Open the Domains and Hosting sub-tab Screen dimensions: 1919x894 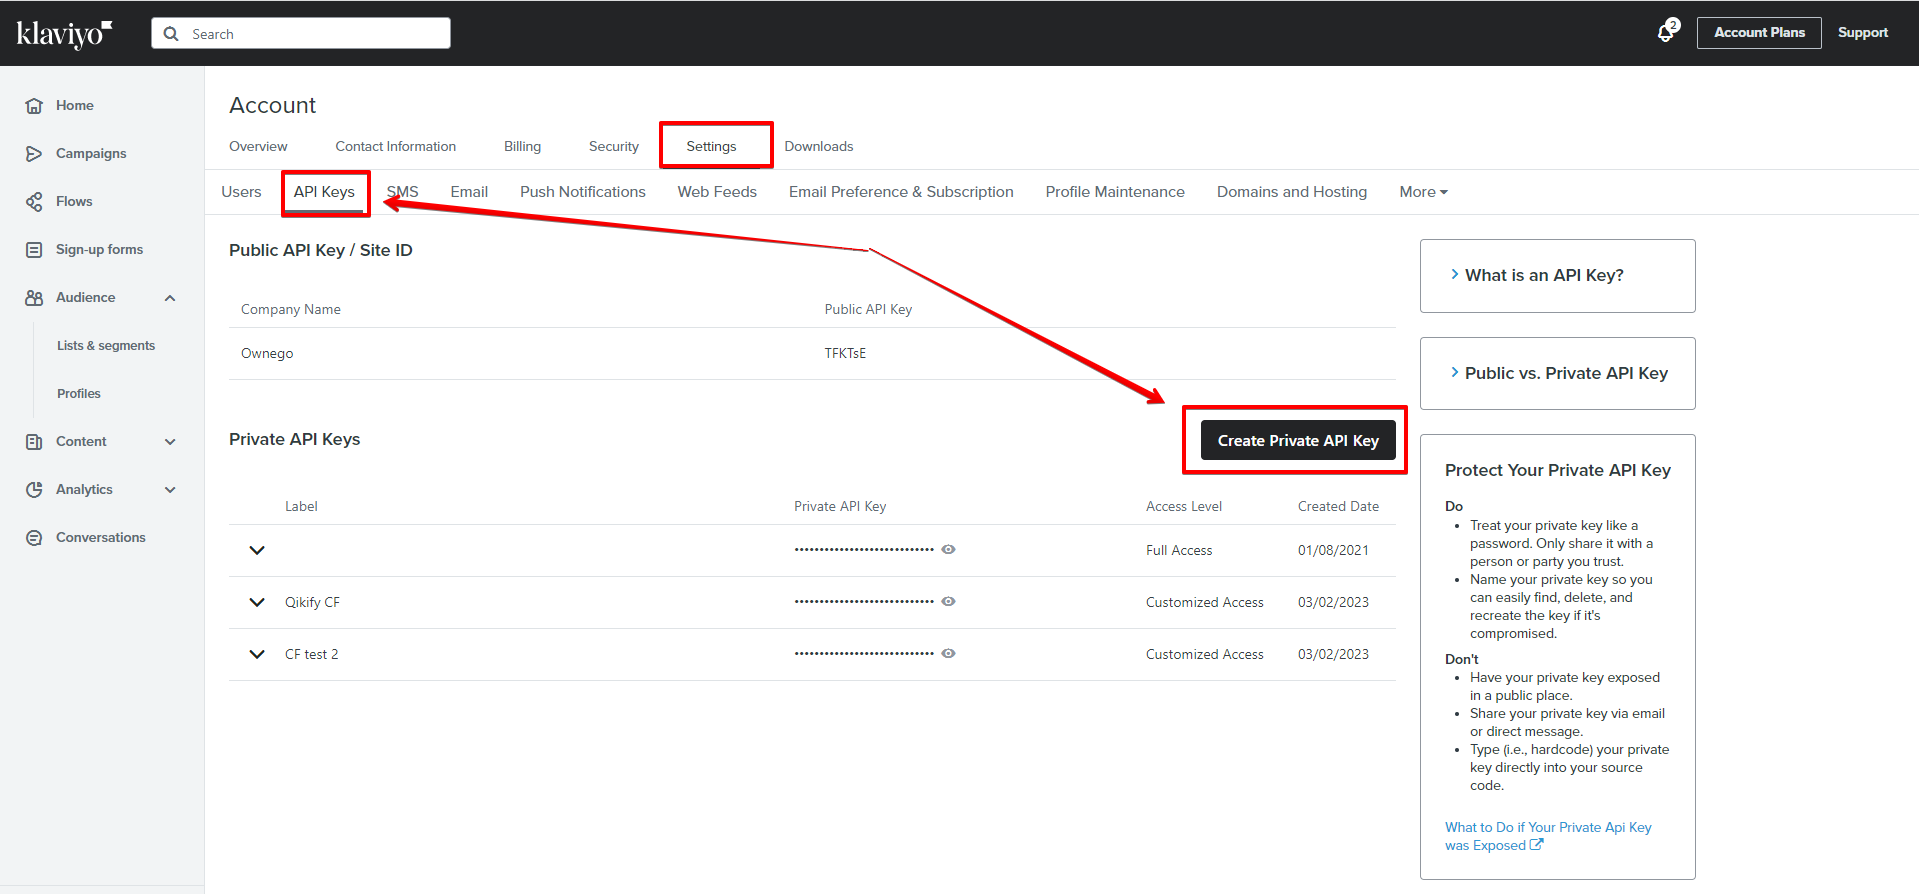pyautogui.click(x=1292, y=192)
